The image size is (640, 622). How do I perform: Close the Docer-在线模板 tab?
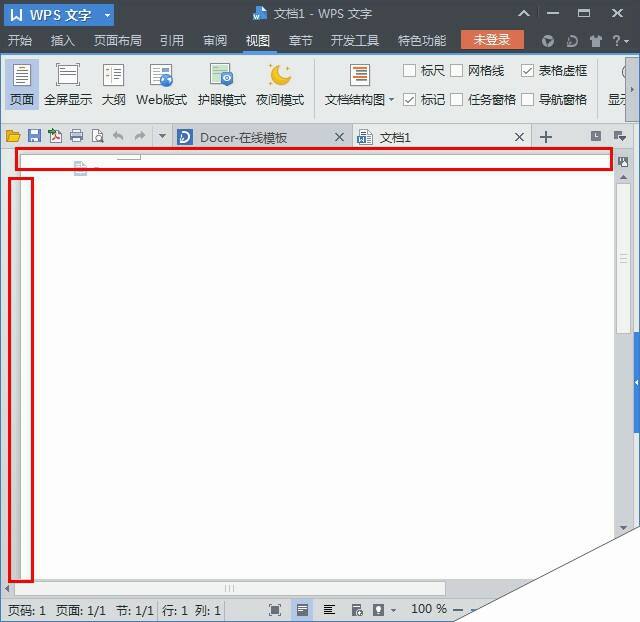click(x=339, y=137)
